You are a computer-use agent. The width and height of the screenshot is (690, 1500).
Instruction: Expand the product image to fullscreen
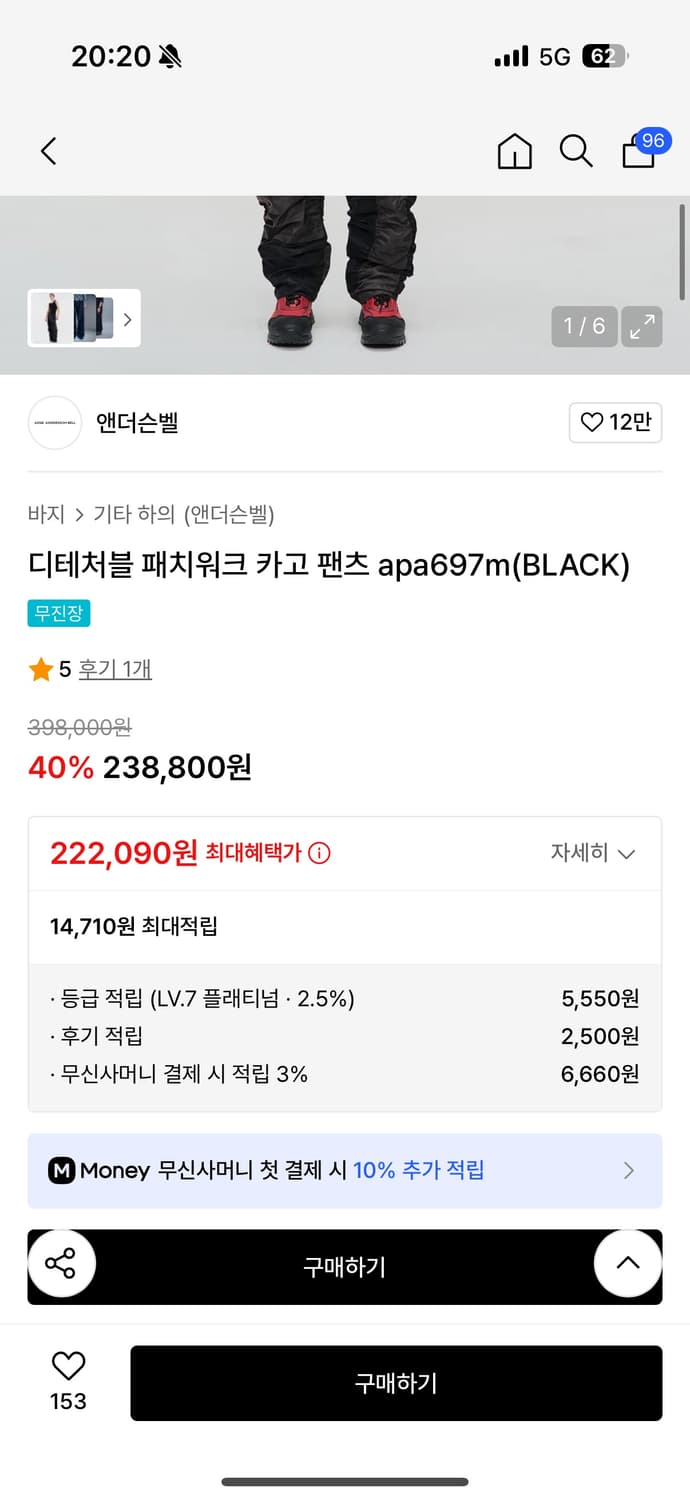[x=642, y=327]
